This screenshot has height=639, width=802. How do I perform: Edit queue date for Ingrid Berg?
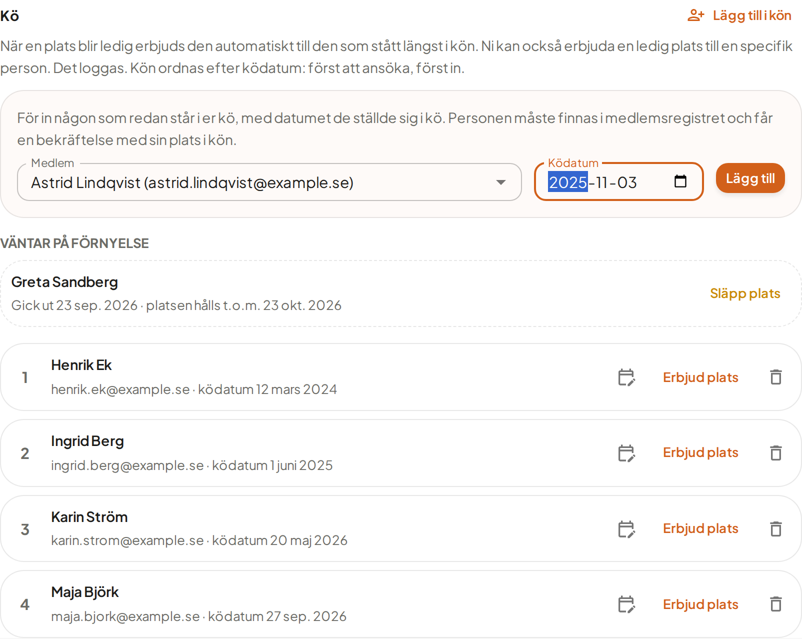coord(627,453)
